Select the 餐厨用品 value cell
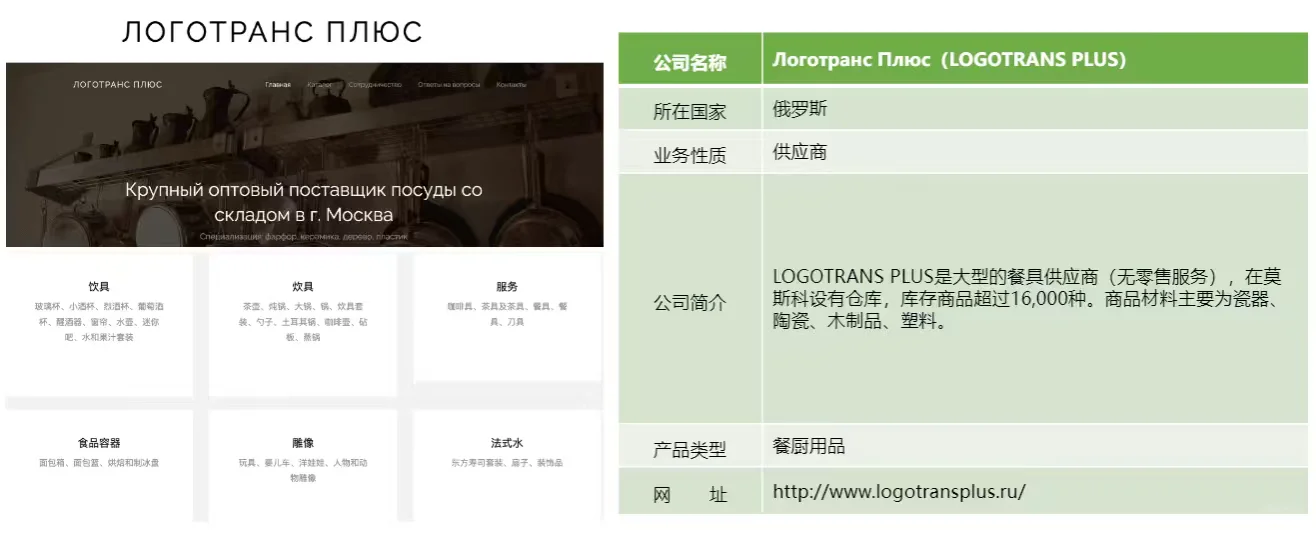 [1036, 446]
